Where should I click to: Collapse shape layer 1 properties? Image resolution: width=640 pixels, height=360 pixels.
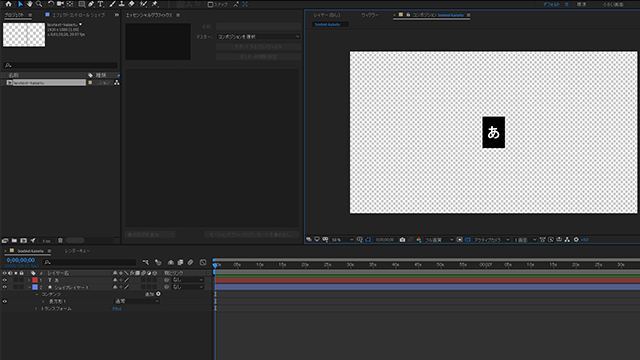tap(29, 287)
